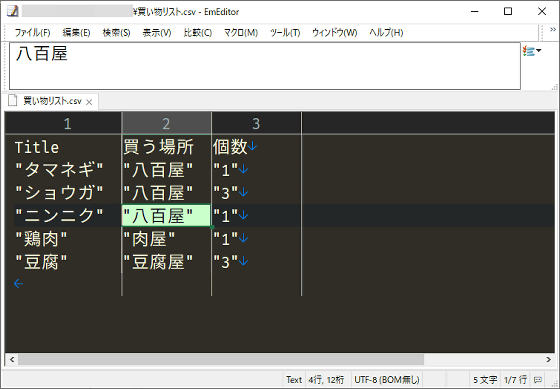Viewport: 560px width, 389px height.
Task: Click the 八百屋 cell edit field
Action: pos(265,66)
